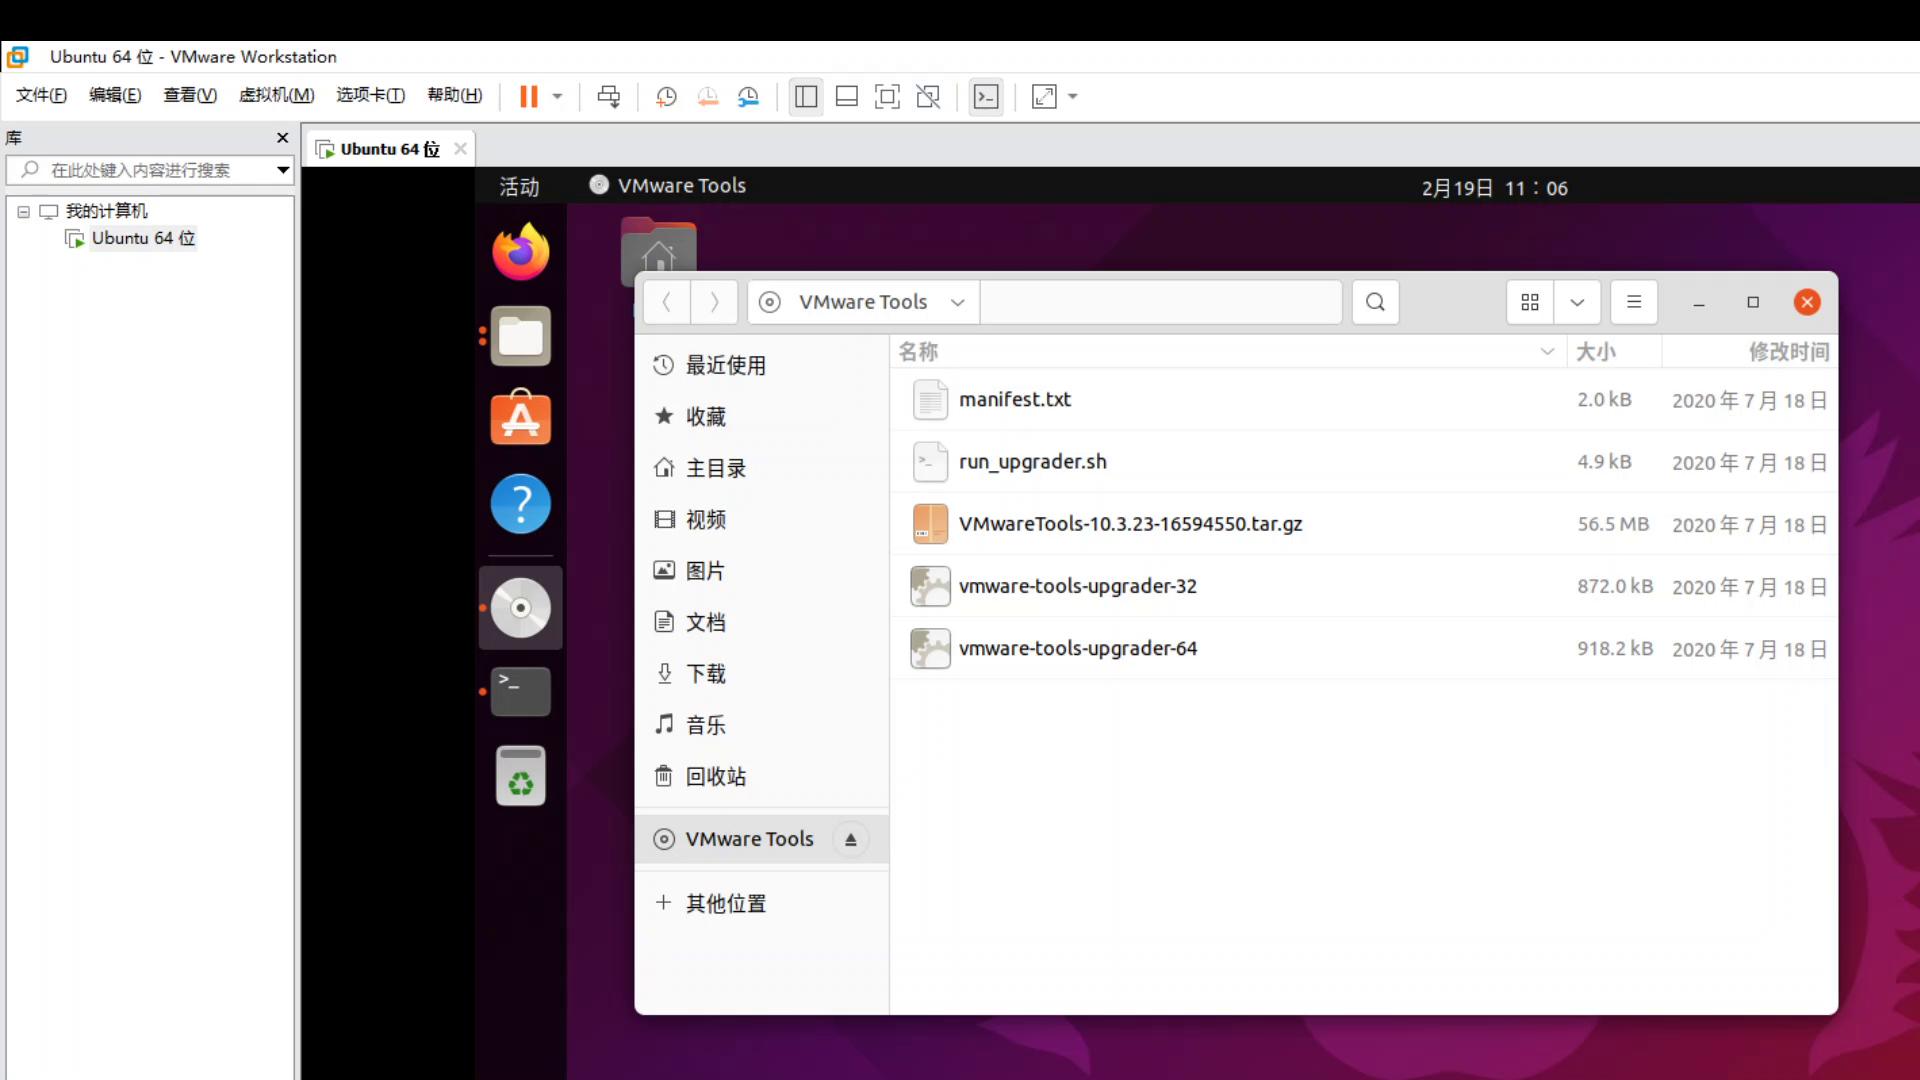1920x1080 pixels.
Task: Enter full screen mode icon
Action: pos(886,97)
